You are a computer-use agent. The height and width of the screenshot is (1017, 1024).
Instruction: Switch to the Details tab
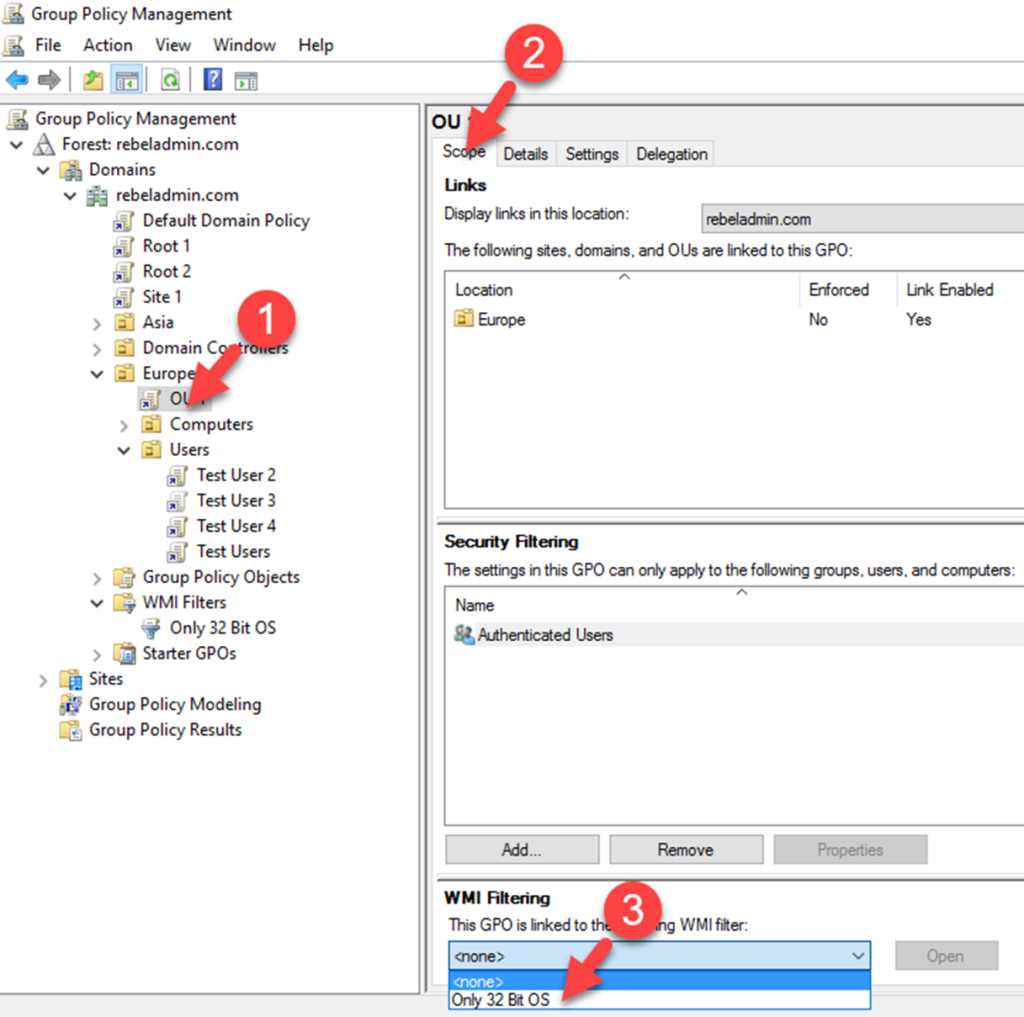click(525, 154)
